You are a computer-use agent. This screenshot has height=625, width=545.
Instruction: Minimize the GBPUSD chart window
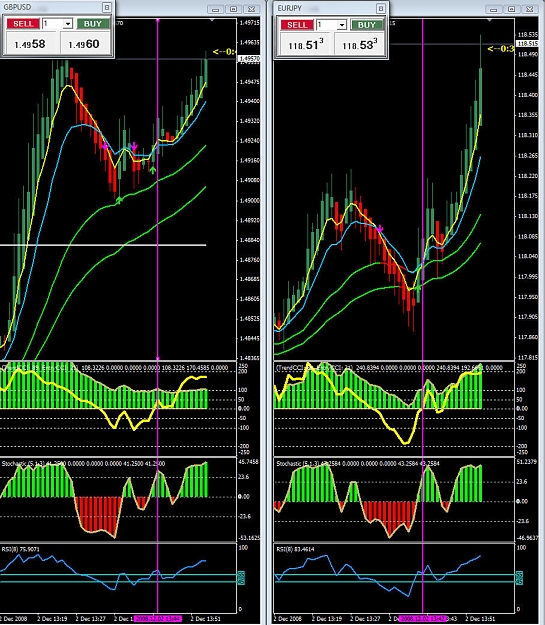pyautogui.click(x=216, y=10)
